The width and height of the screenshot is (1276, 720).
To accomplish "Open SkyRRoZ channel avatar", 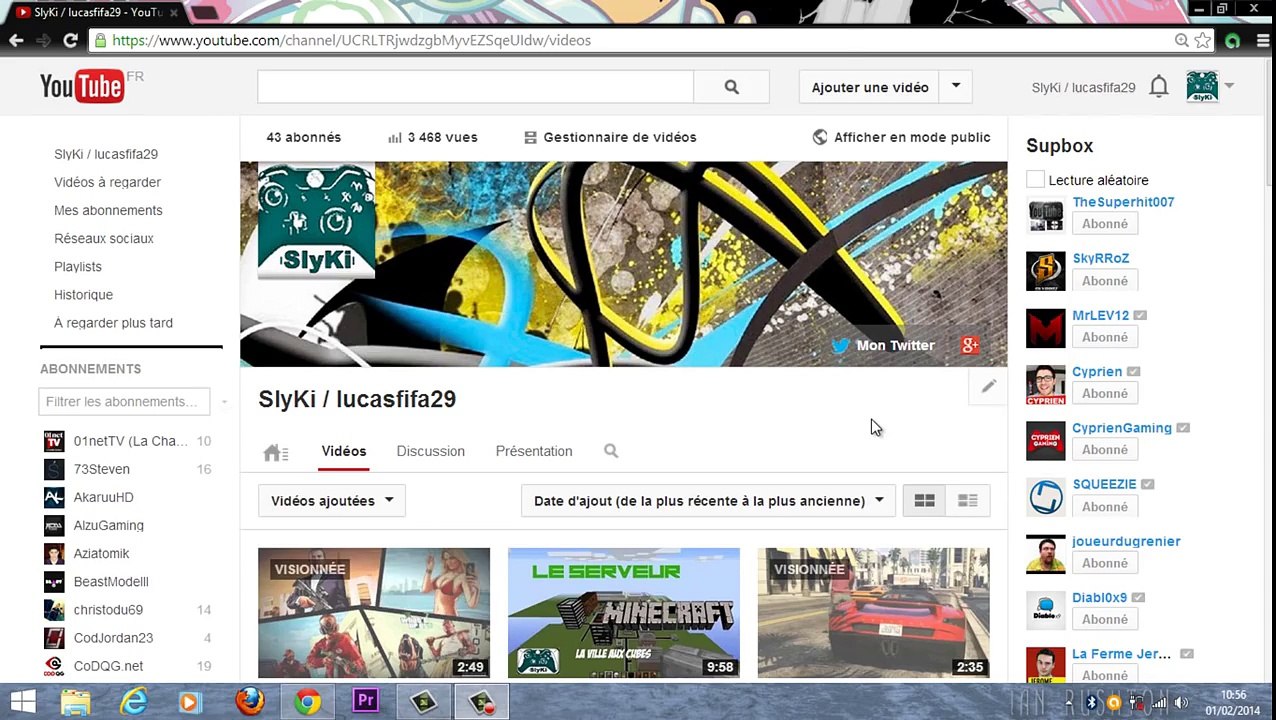I will [x=1046, y=271].
